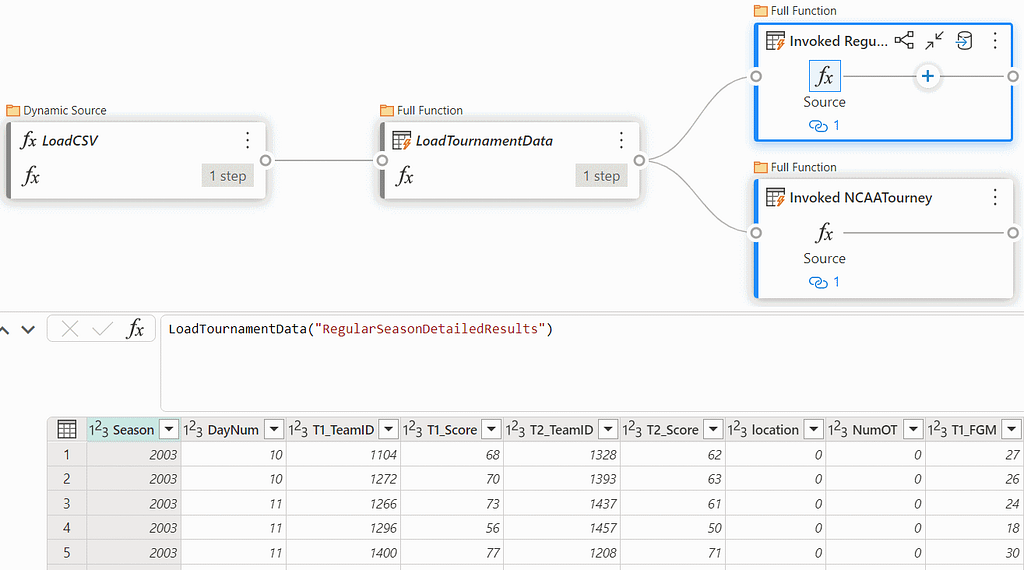Collapse formula bar with up chevron
The width and height of the screenshot is (1024, 570).
point(5,330)
